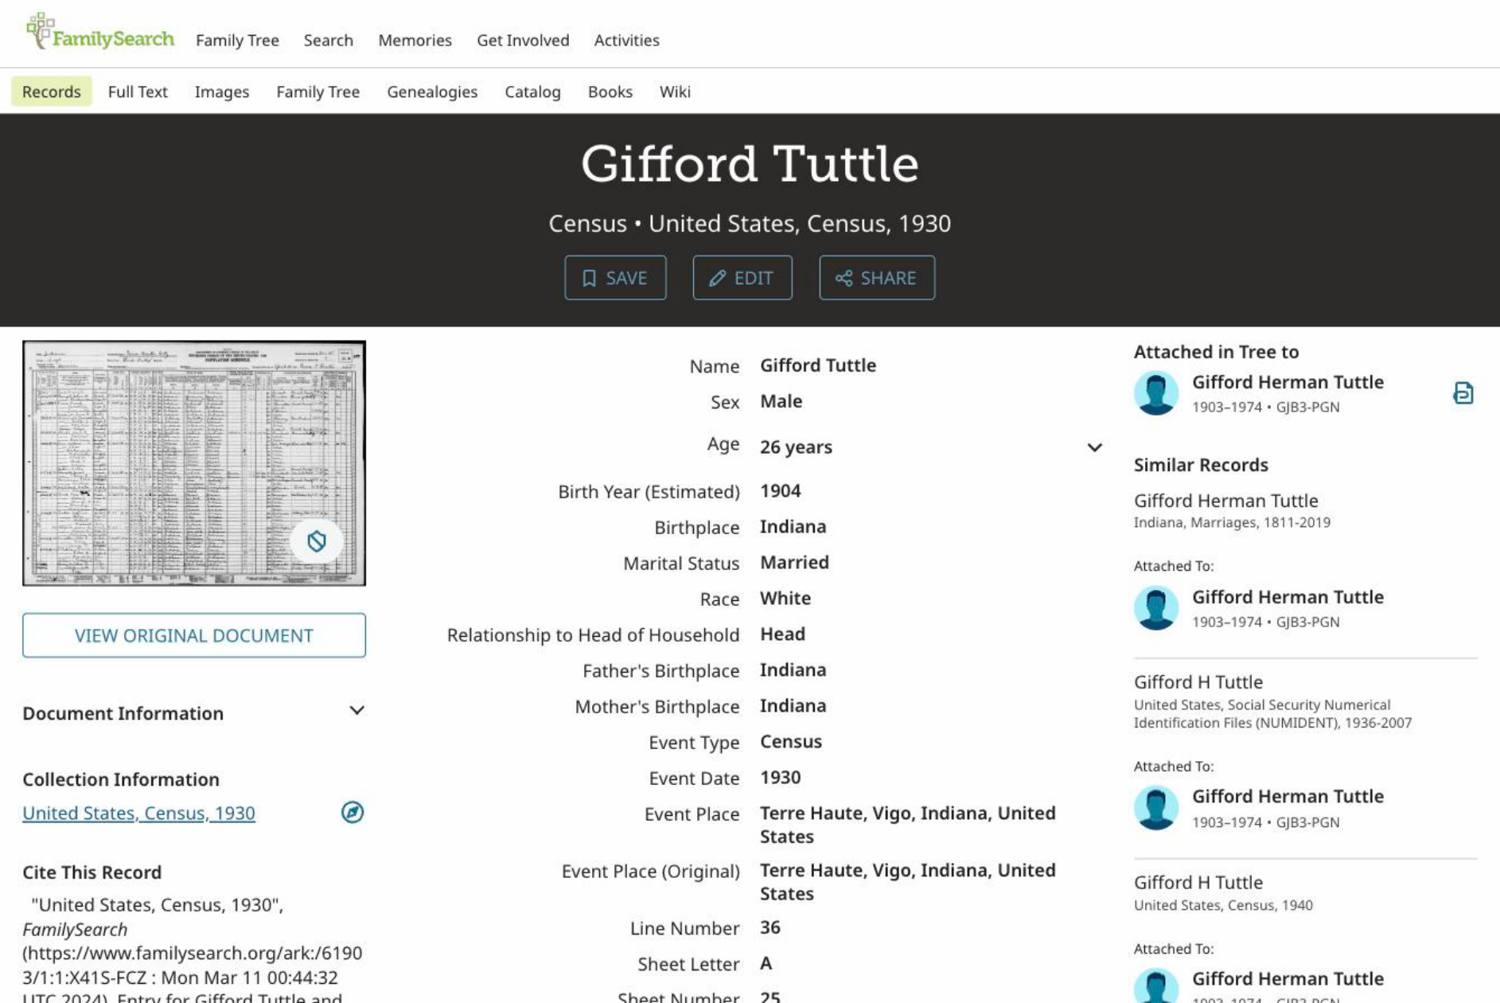Click the Sex value Male

point(781,401)
